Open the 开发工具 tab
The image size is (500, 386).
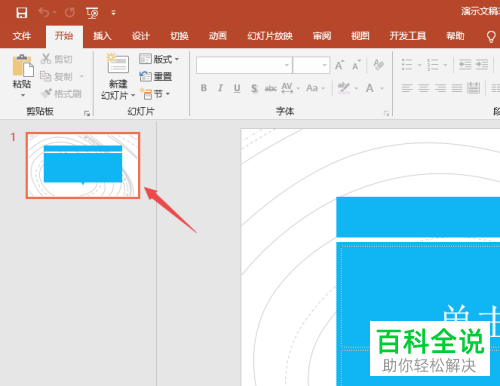coord(408,36)
